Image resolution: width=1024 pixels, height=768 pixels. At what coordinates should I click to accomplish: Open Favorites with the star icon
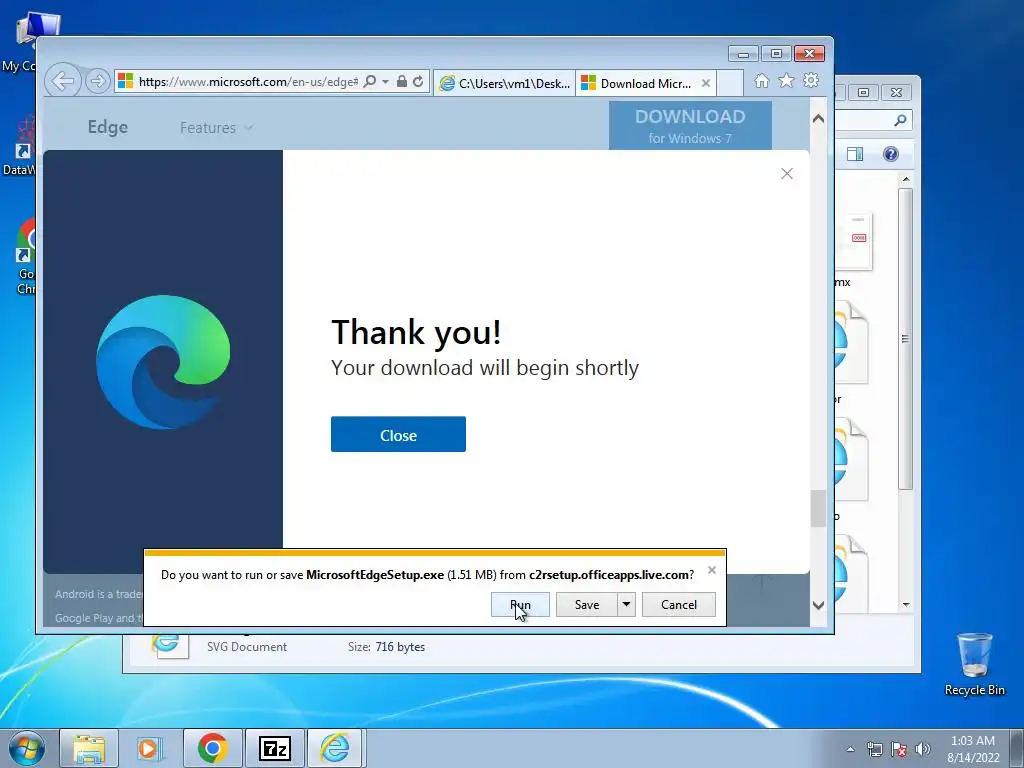[x=786, y=80]
